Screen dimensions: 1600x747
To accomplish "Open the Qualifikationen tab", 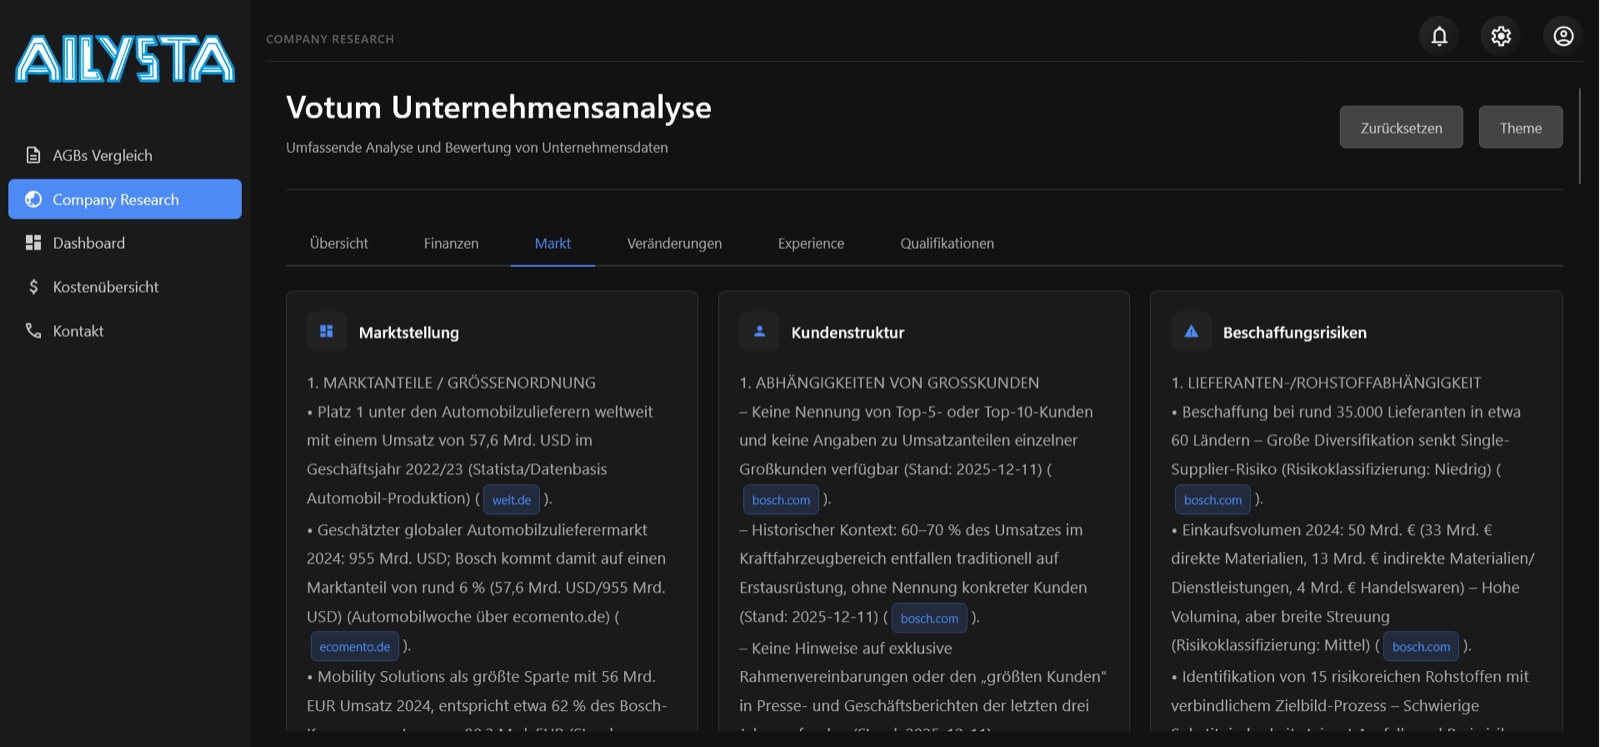I will (947, 243).
